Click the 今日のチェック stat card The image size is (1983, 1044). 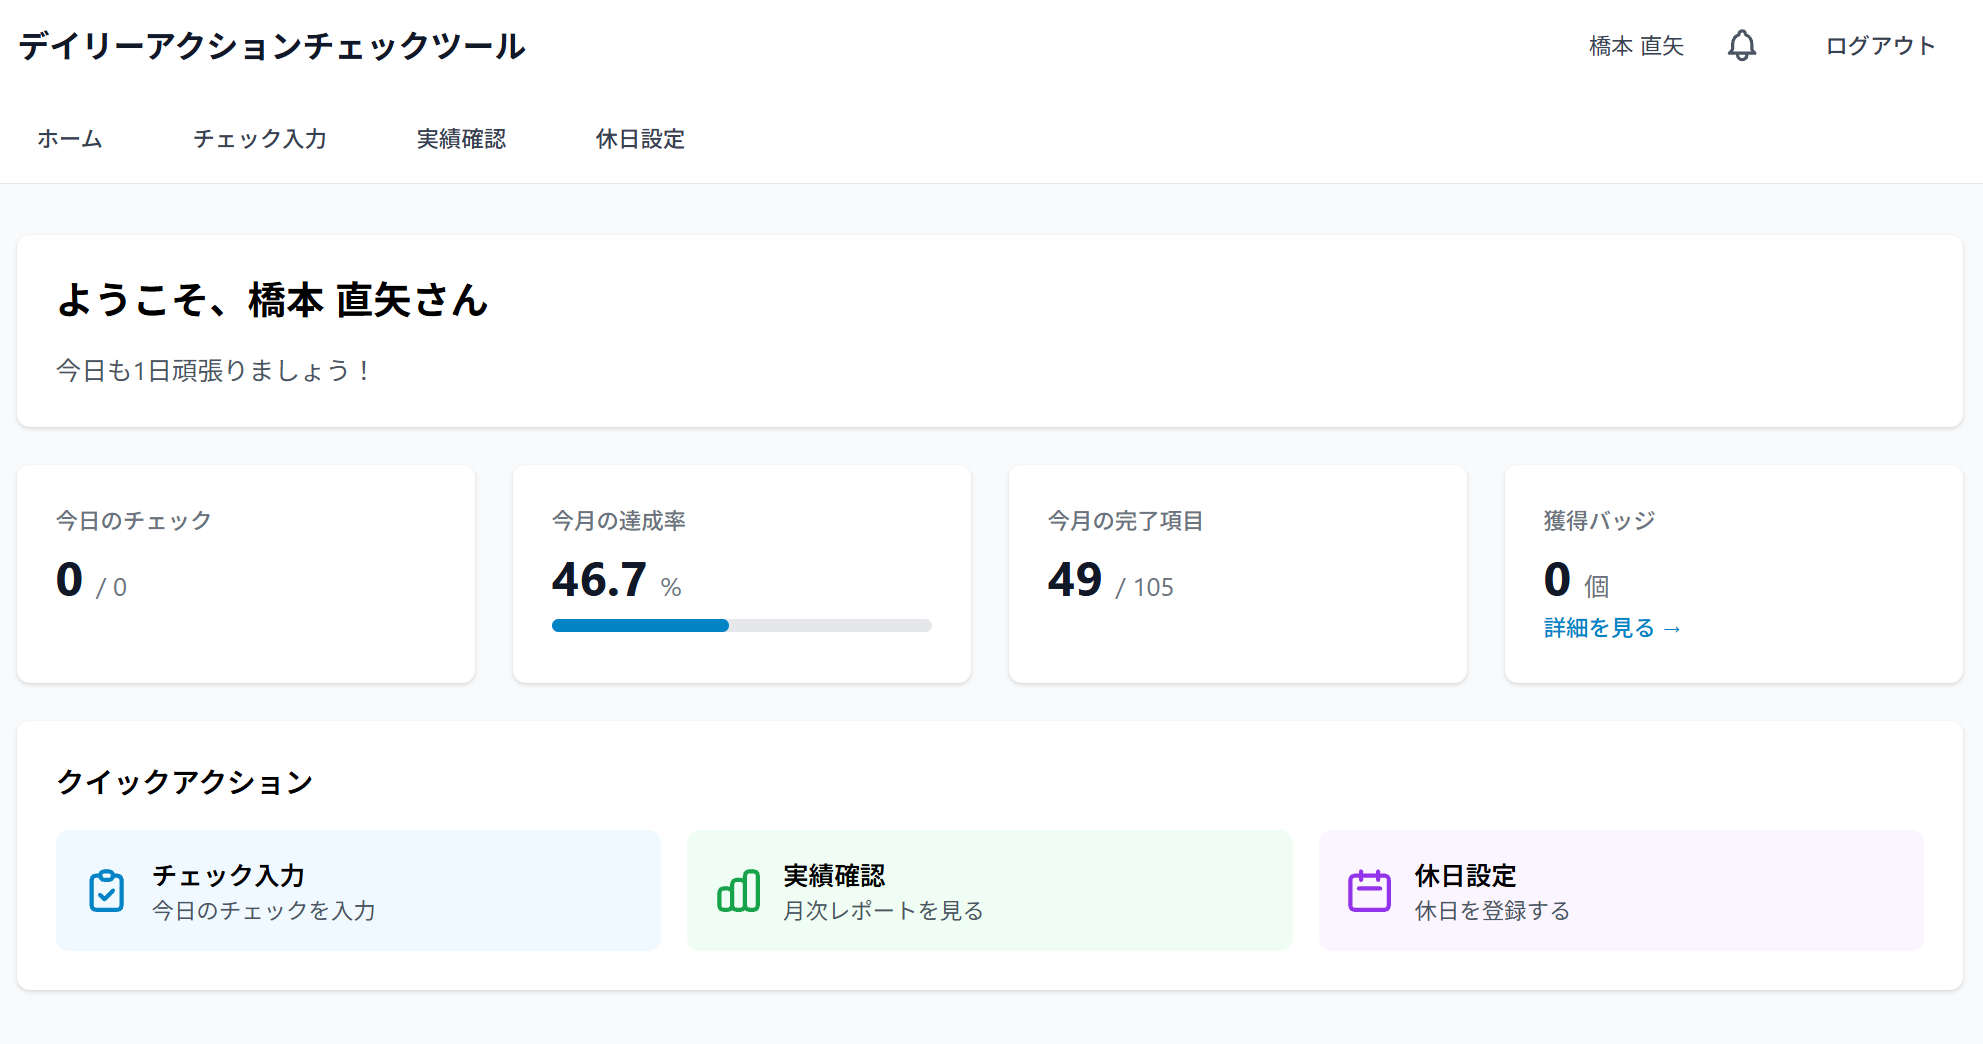click(246, 574)
